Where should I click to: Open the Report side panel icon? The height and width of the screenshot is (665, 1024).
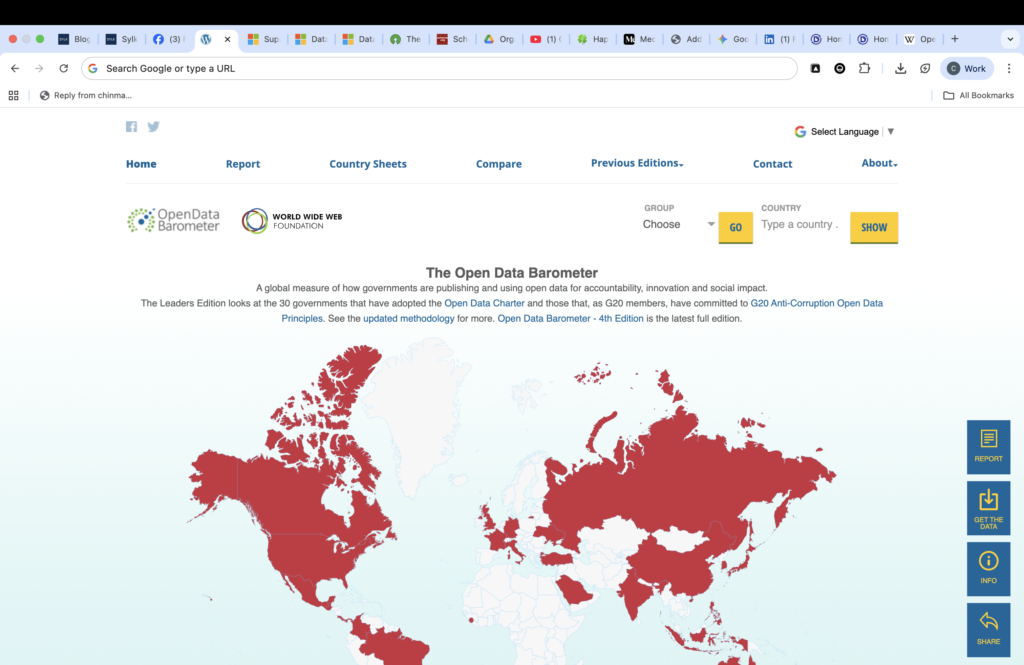pos(988,446)
